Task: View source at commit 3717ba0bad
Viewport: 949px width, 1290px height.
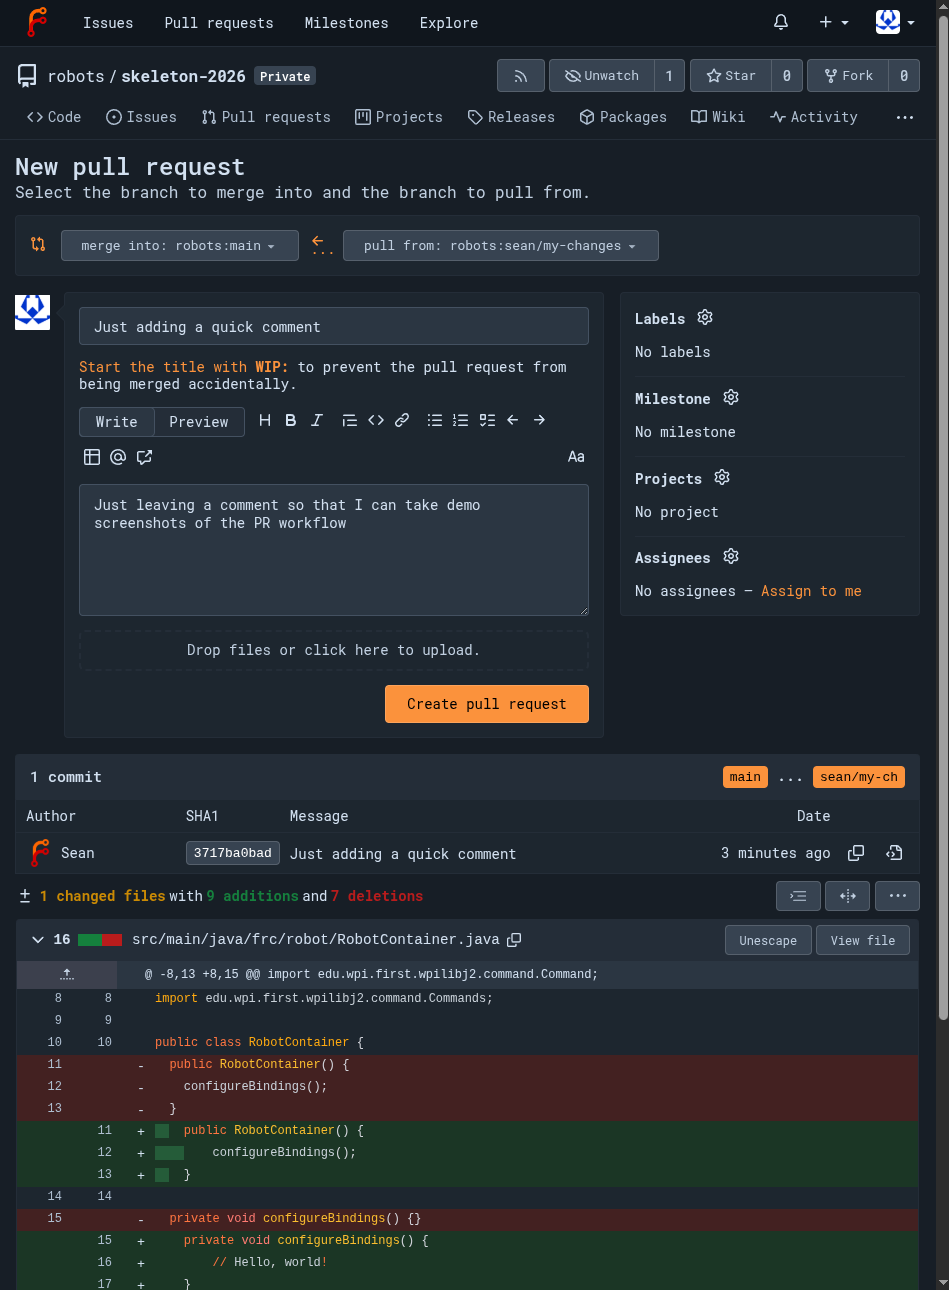Action: tap(894, 853)
